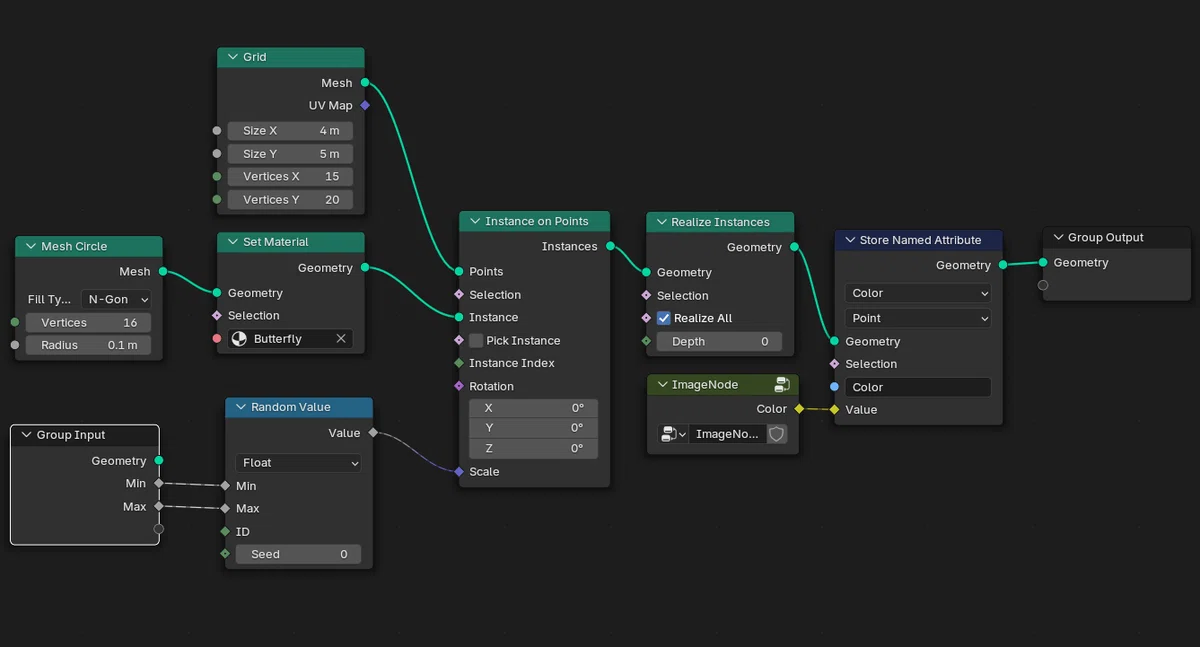This screenshot has width=1200, height=647.
Task: Click the node group icon in ImageNode header
Action: click(782, 384)
